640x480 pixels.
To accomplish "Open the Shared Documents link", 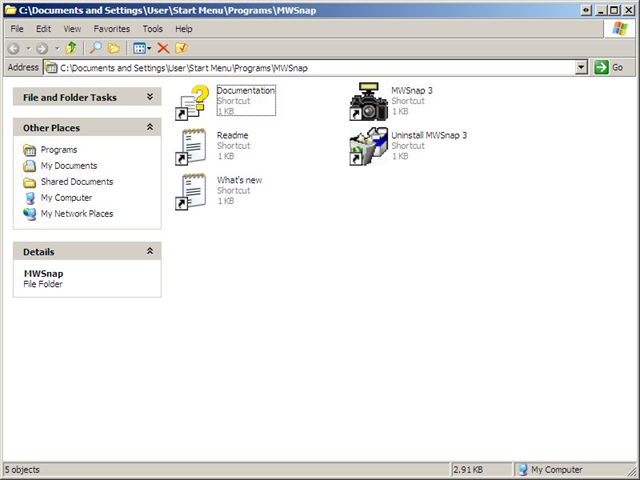I will tap(77, 182).
